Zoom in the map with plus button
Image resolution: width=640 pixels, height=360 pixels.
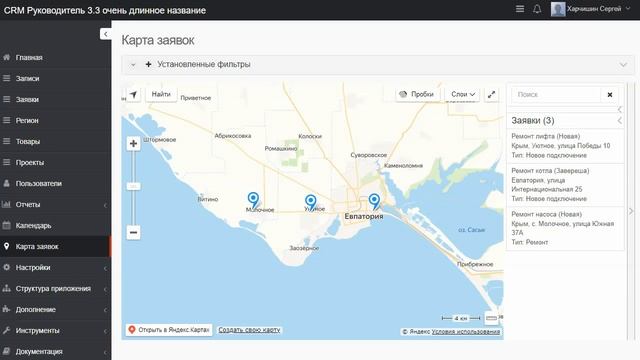point(133,144)
